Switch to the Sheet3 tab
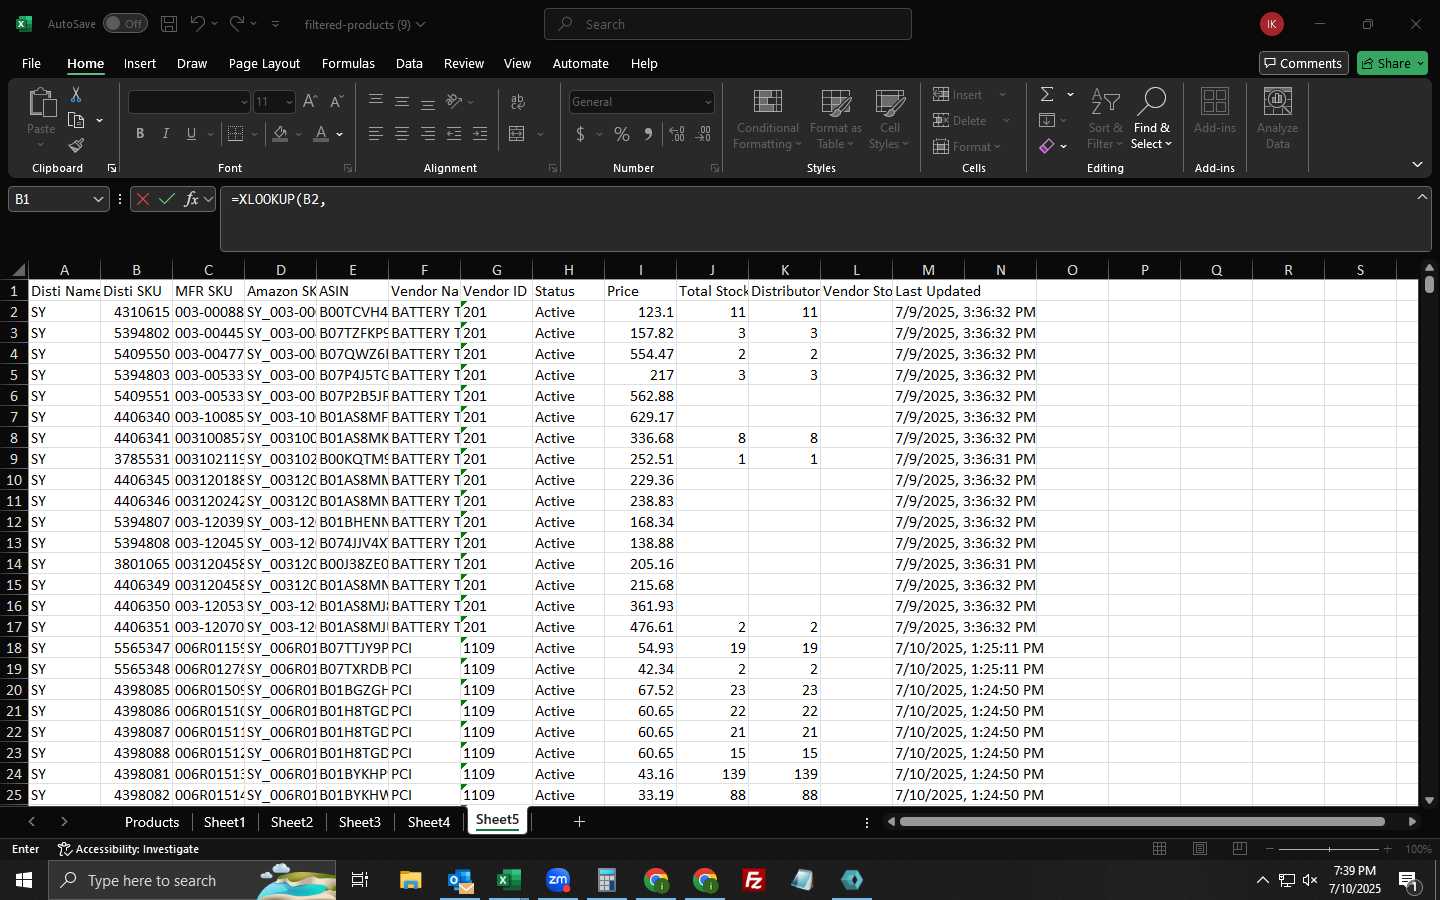This screenshot has width=1440, height=900. point(360,822)
